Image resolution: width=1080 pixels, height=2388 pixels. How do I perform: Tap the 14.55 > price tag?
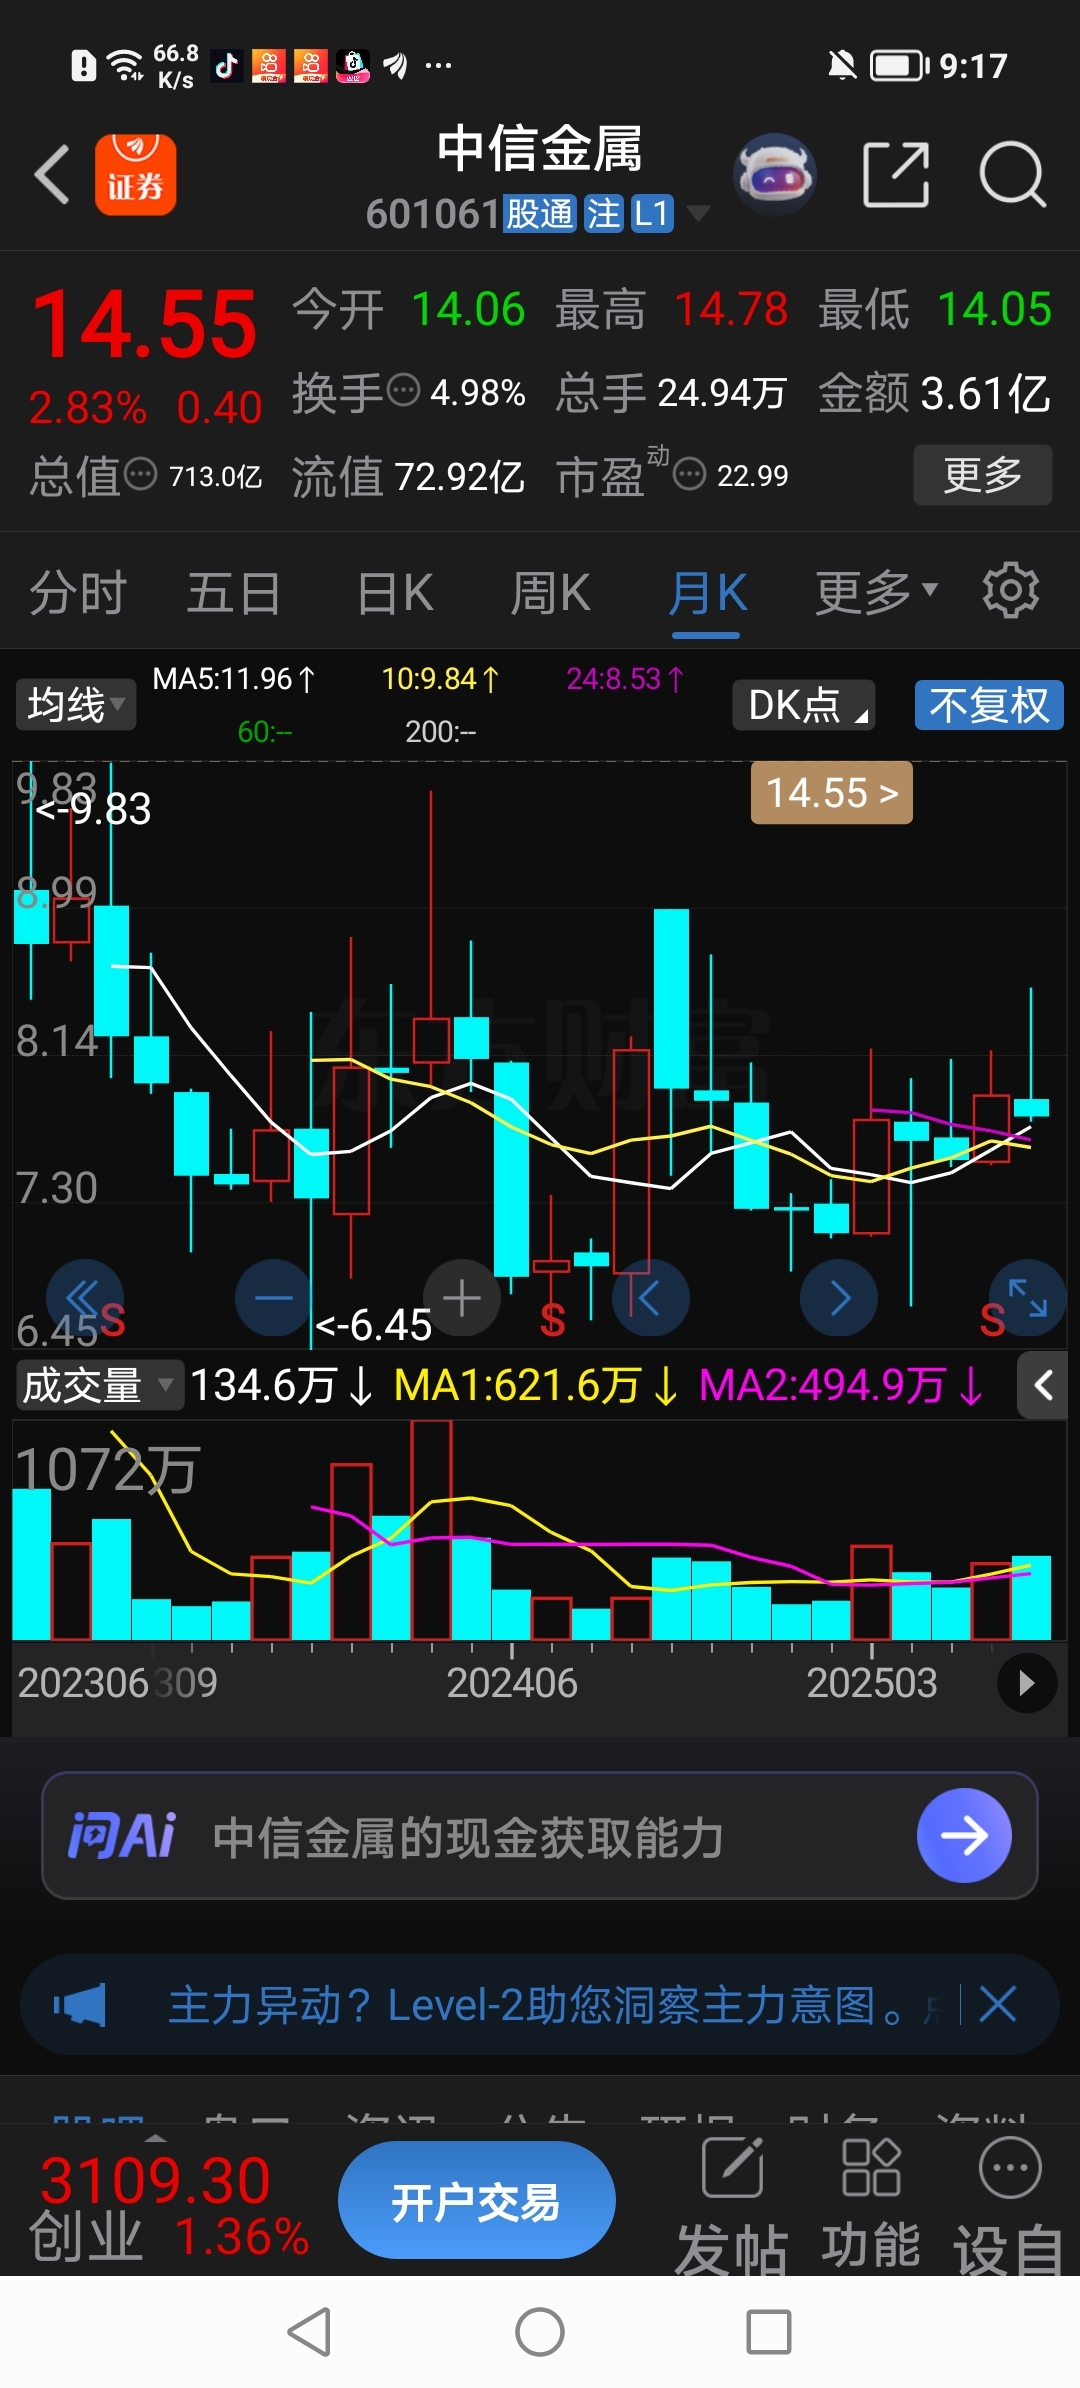pos(832,793)
